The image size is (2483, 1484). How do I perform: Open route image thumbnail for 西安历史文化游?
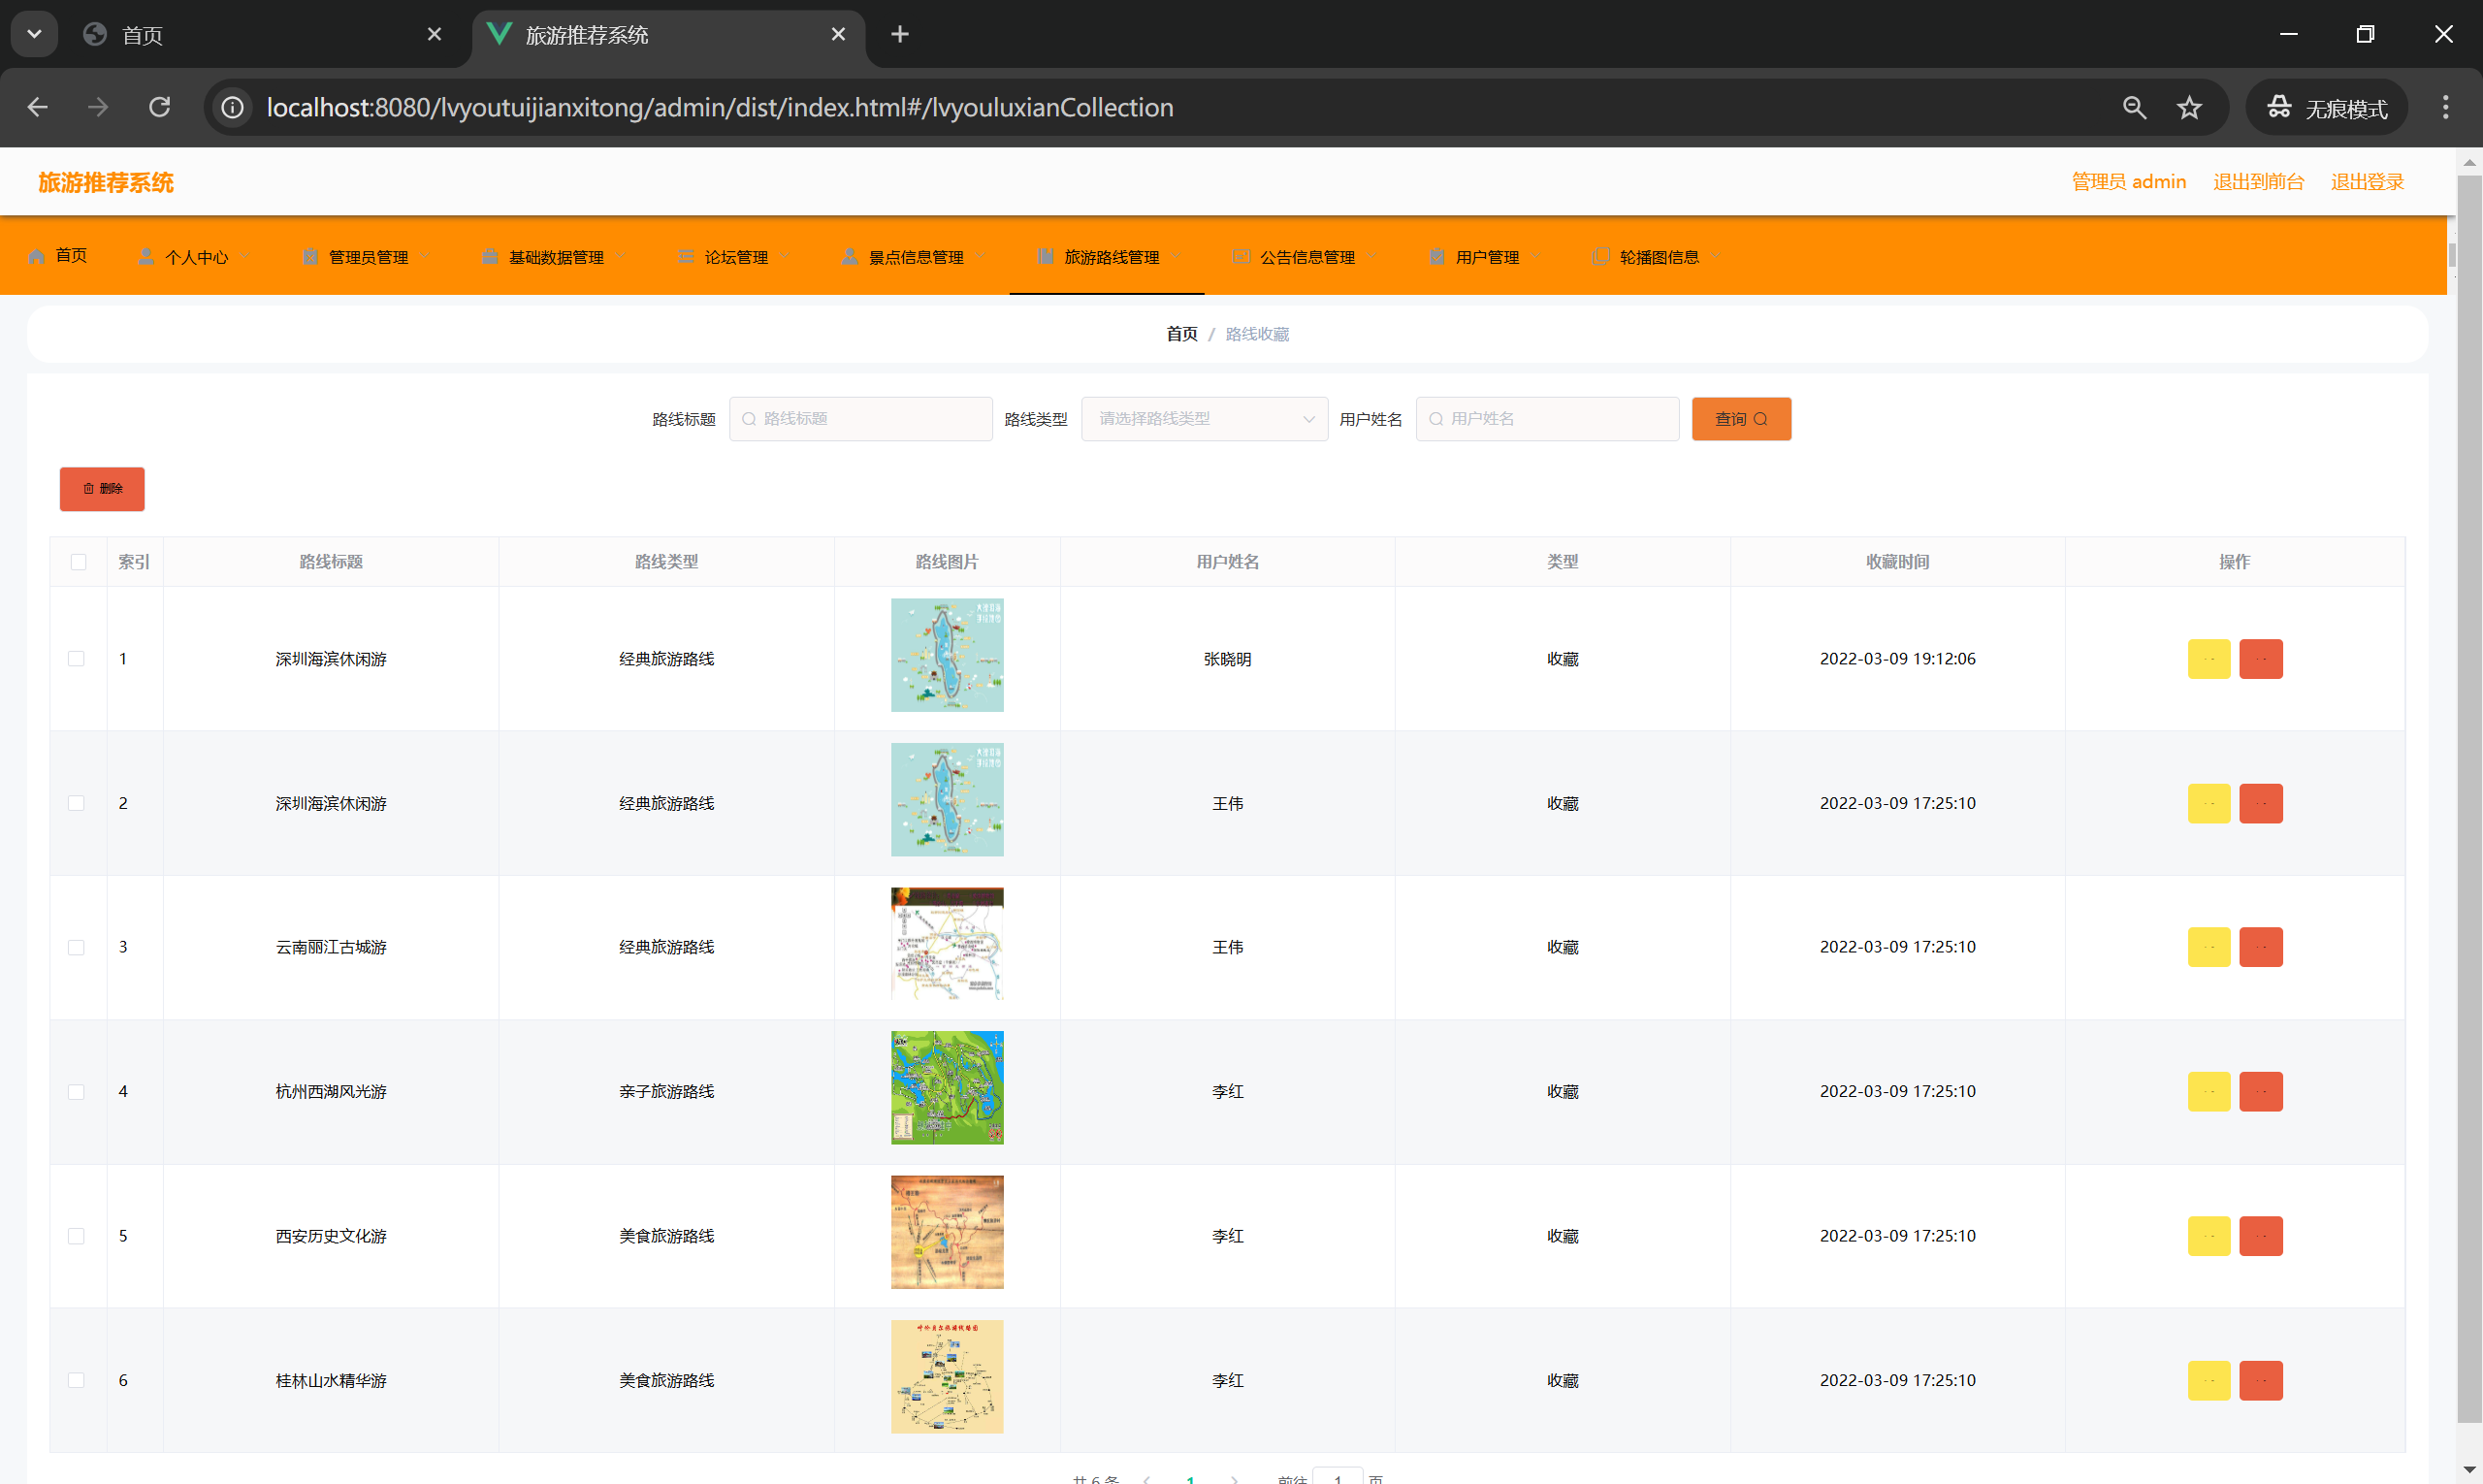coord(947,1232)
